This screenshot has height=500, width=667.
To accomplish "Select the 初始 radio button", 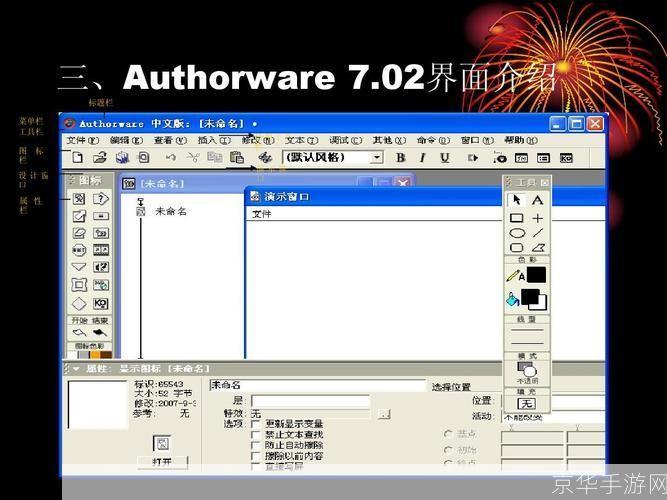I will [x=448, y=450].
